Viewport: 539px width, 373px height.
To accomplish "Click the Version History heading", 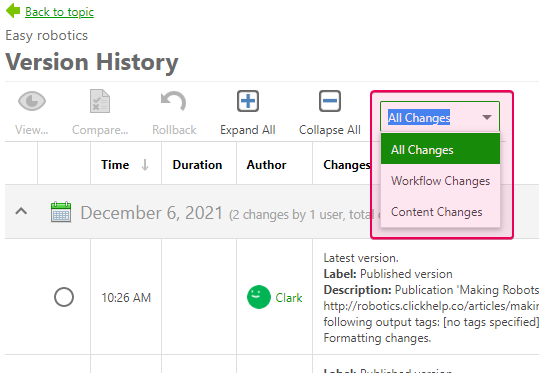I will click(92, 62).
